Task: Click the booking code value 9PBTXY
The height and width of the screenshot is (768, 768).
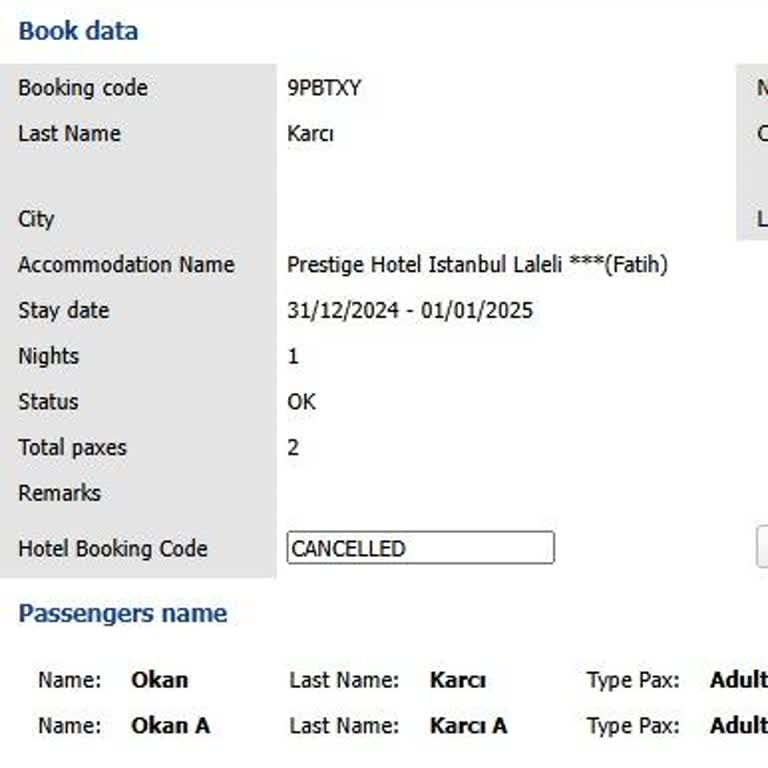Action: point(324,88)
